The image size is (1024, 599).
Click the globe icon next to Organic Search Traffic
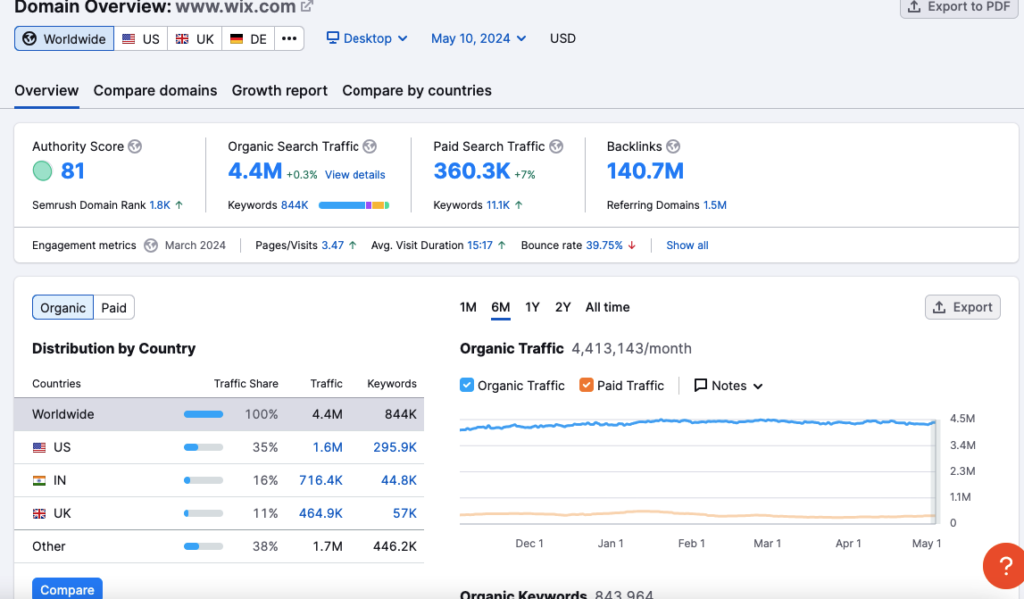click(x=370, y=146)
